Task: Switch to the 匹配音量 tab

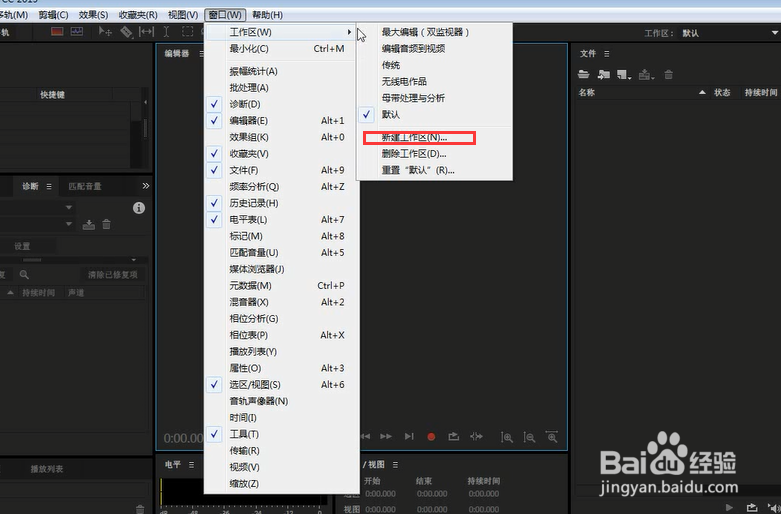Action: (x=85, y=186)
